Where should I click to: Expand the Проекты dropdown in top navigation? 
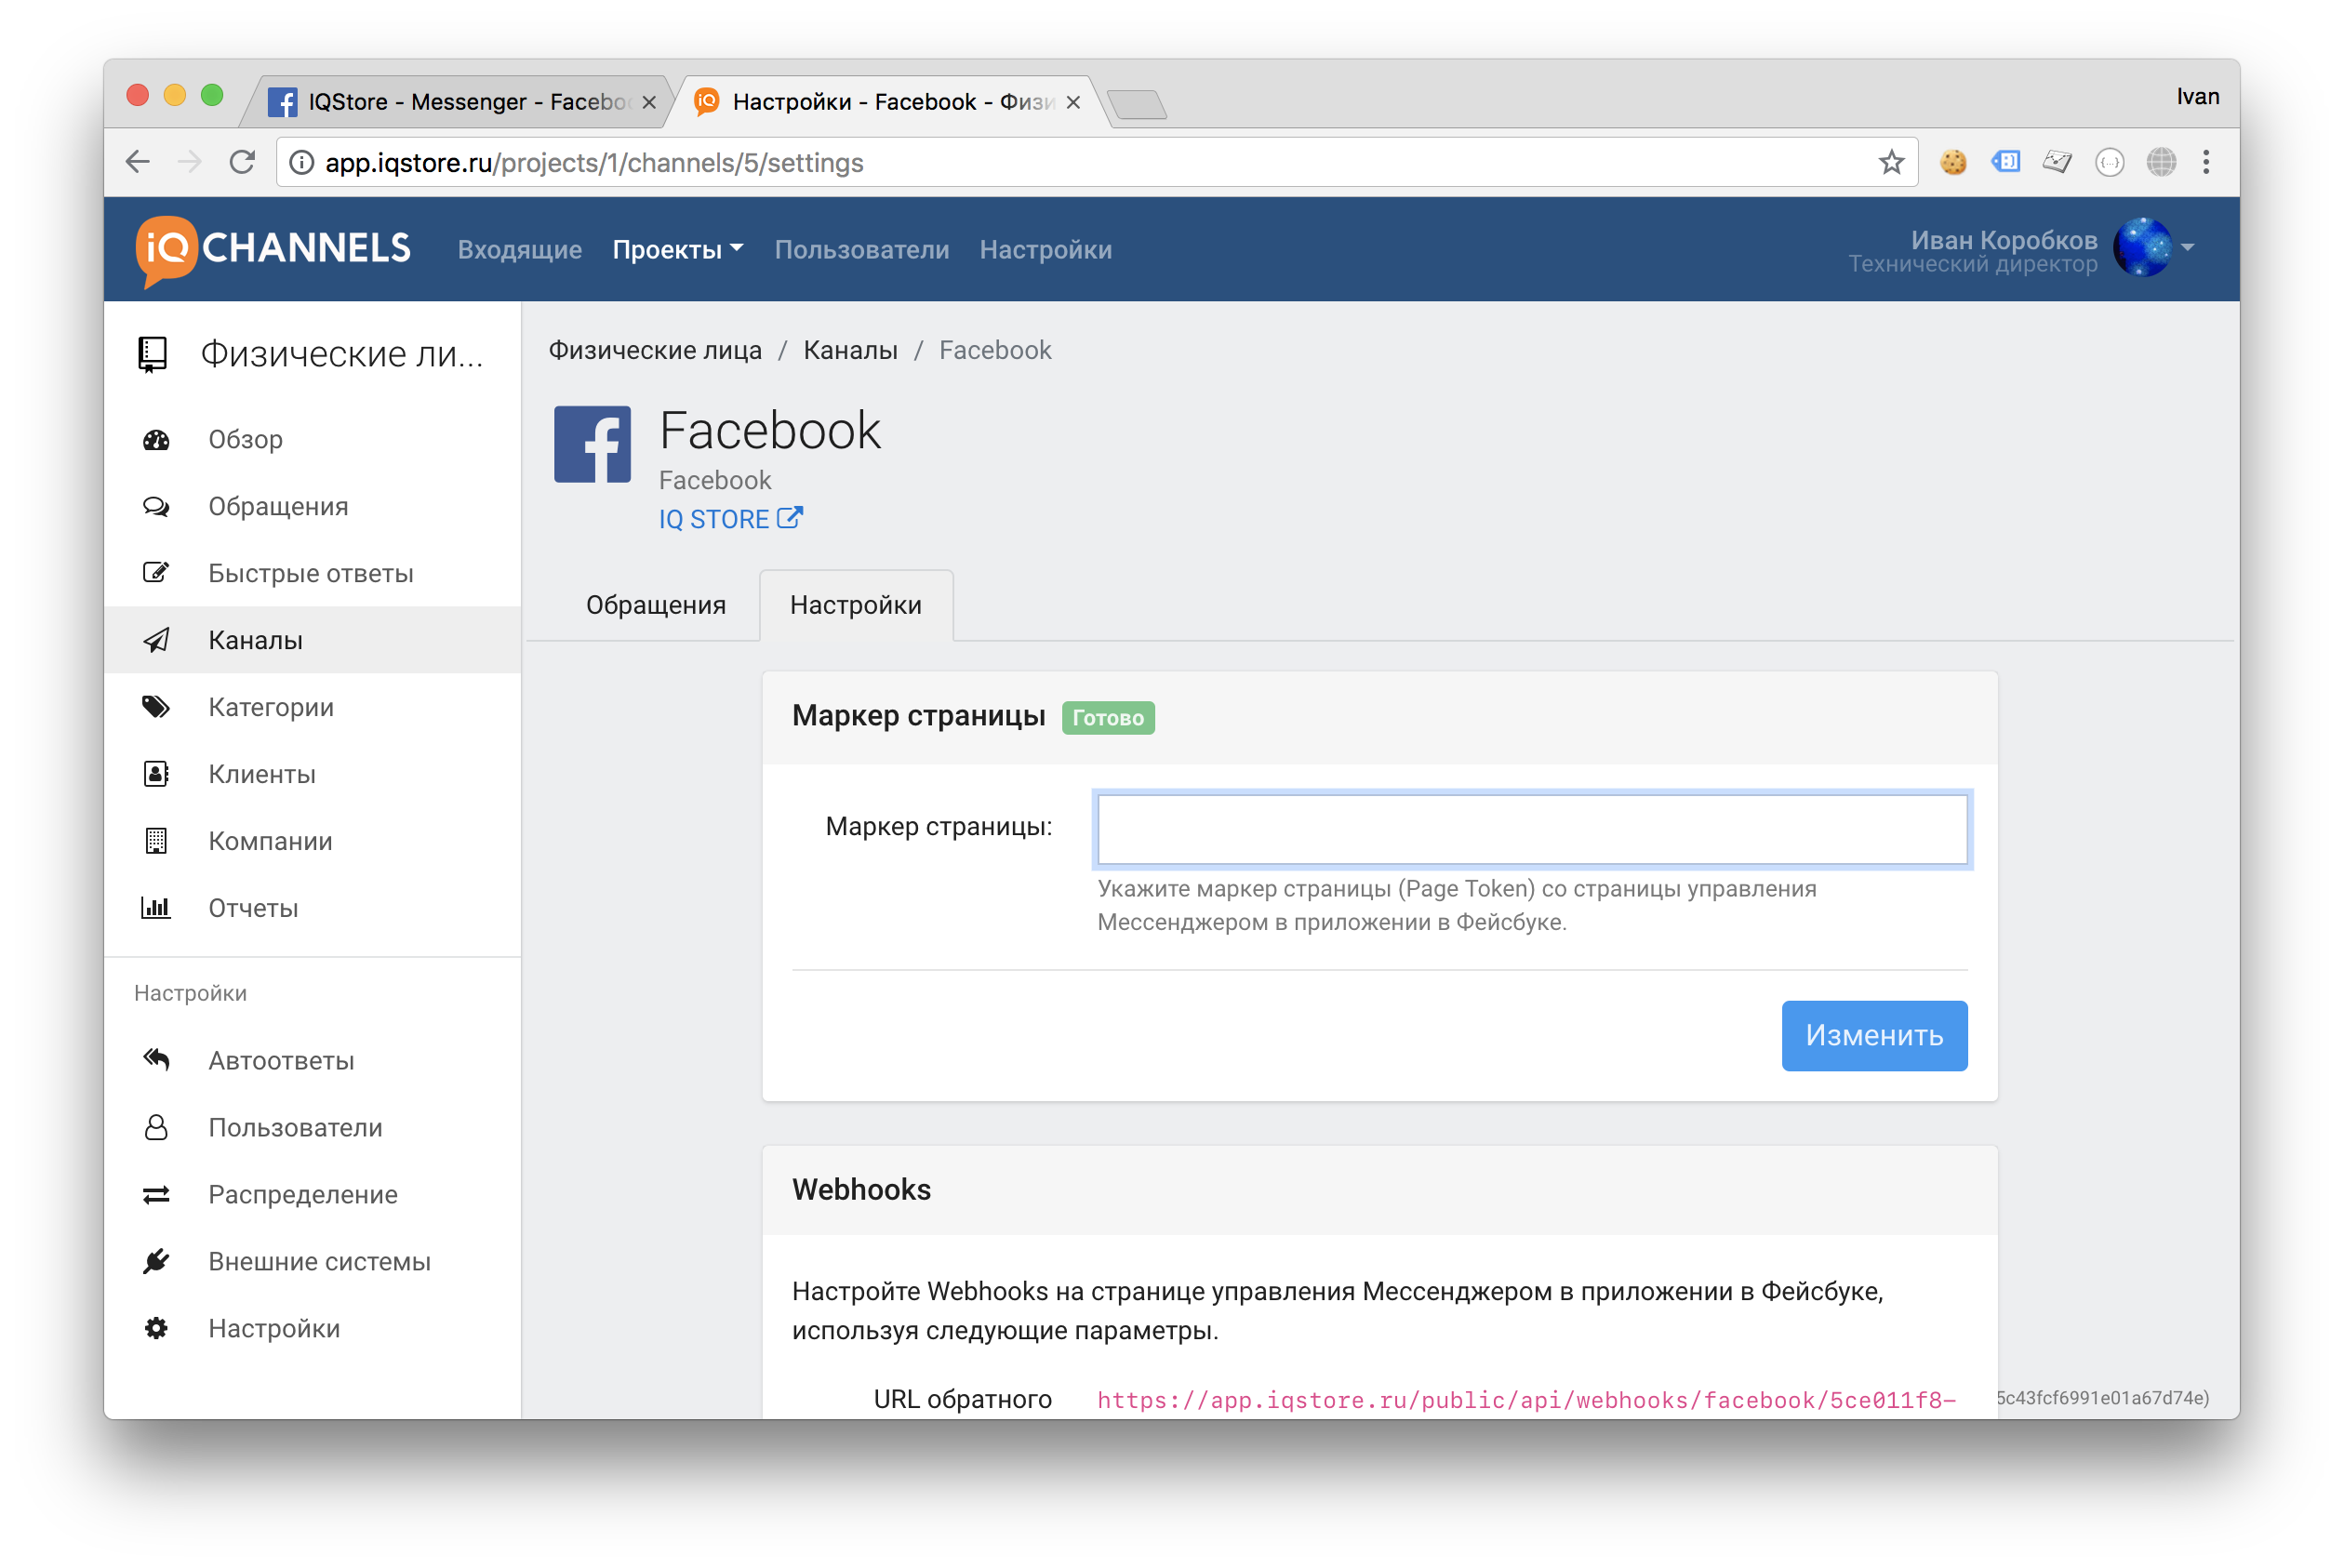click(677, 249)
